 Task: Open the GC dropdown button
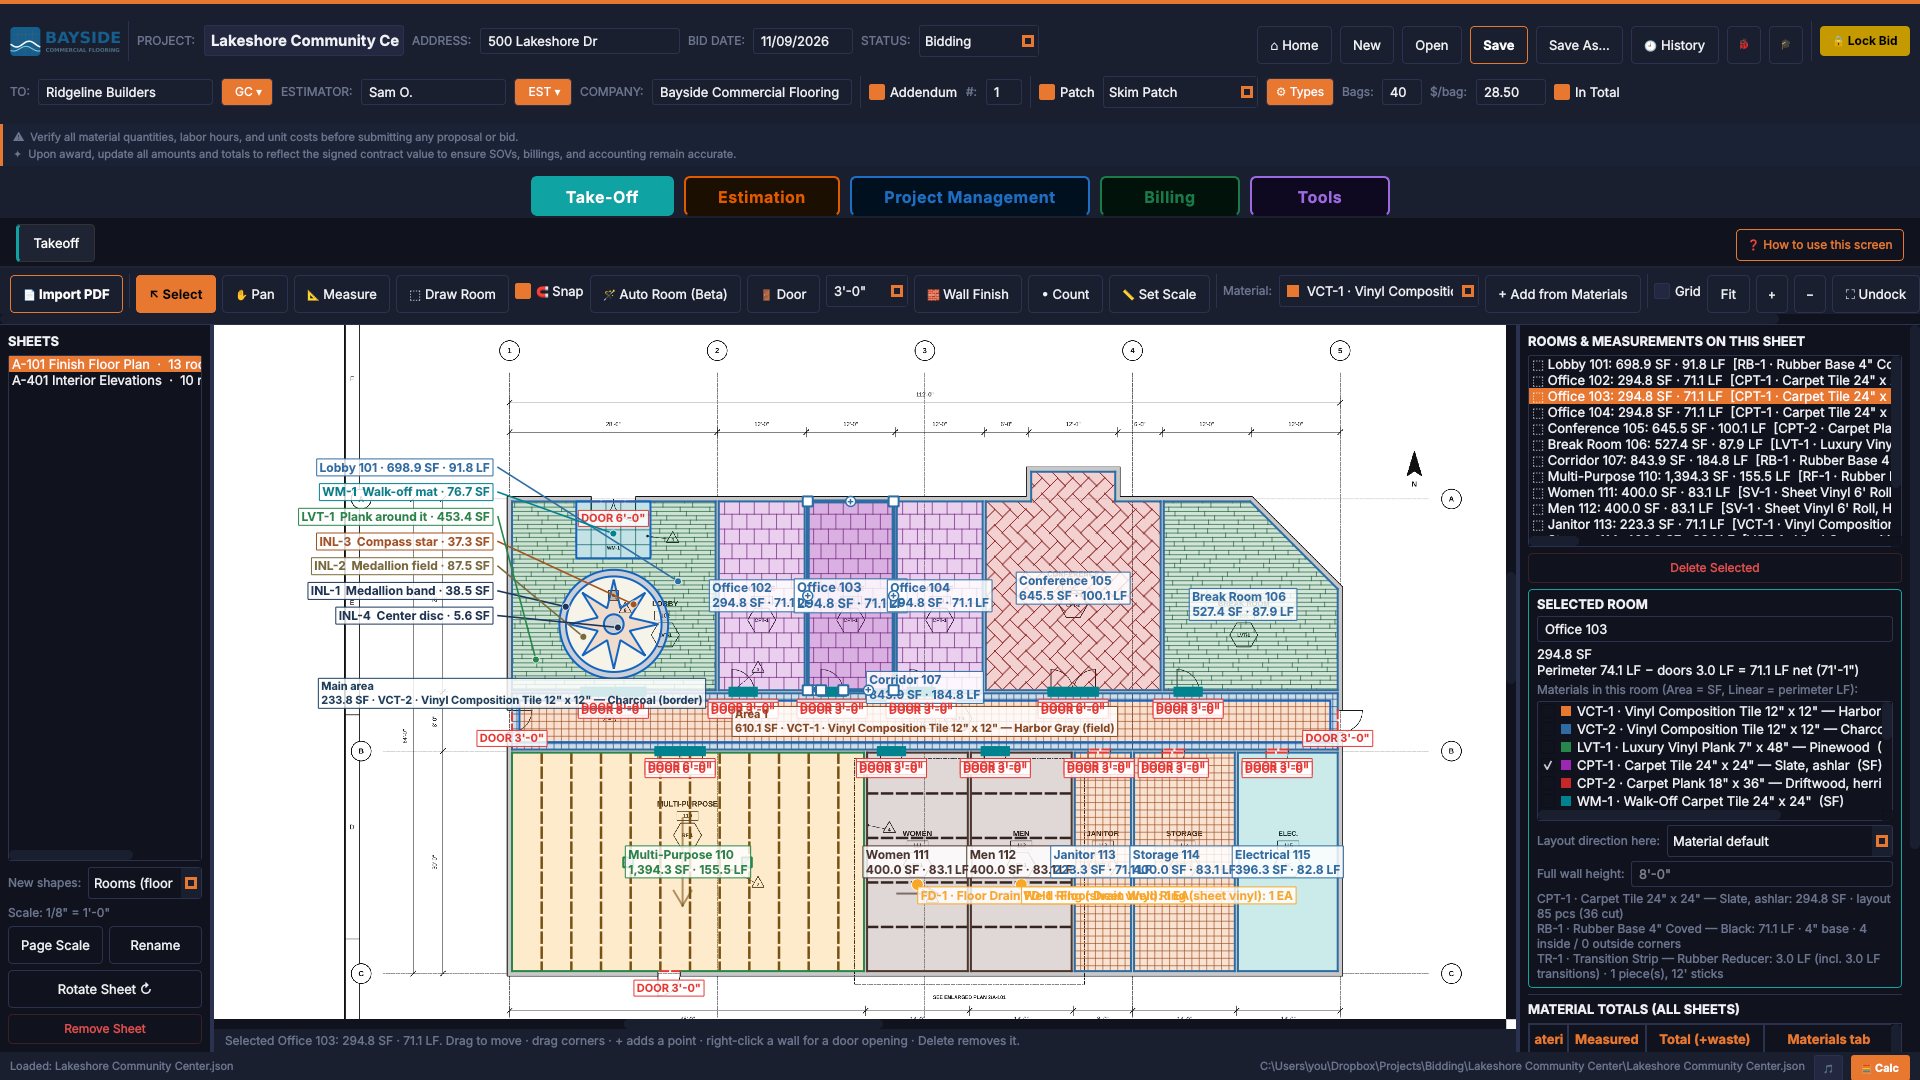click(247, 92)
